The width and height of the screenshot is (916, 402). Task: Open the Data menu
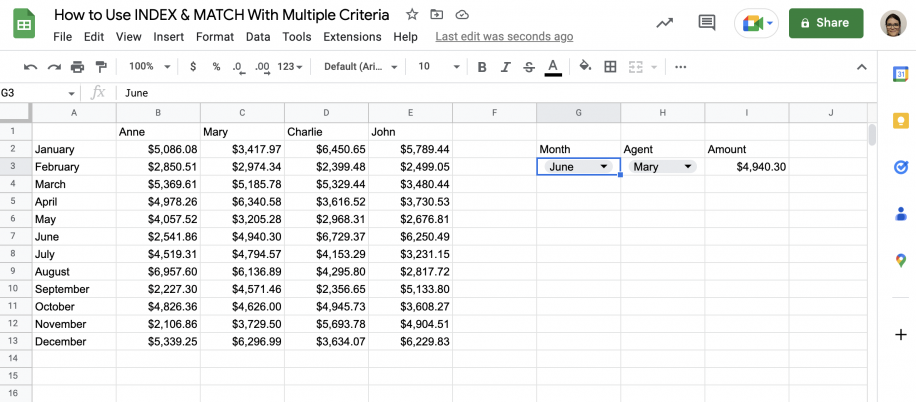point(258,37)
